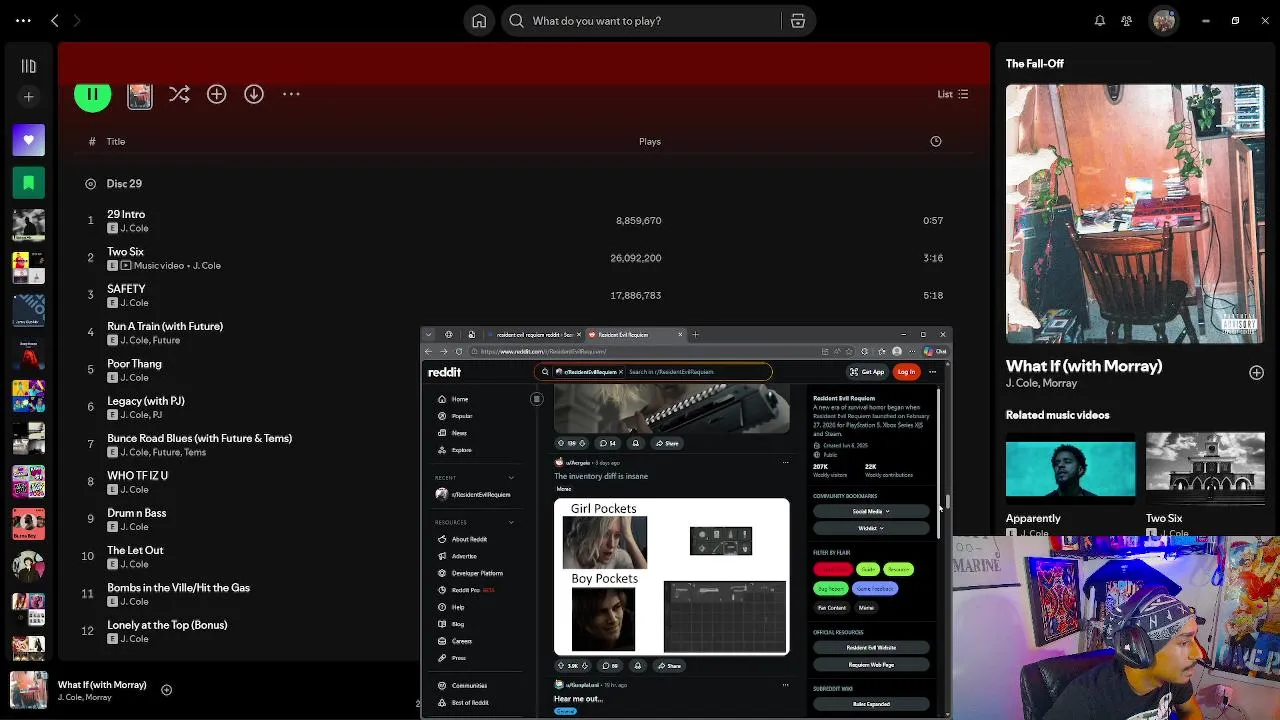The height and width of the screenshot is (720, 1280).
Task: Filter subreddit by Guide flair
Action: (x=868, y=570)
